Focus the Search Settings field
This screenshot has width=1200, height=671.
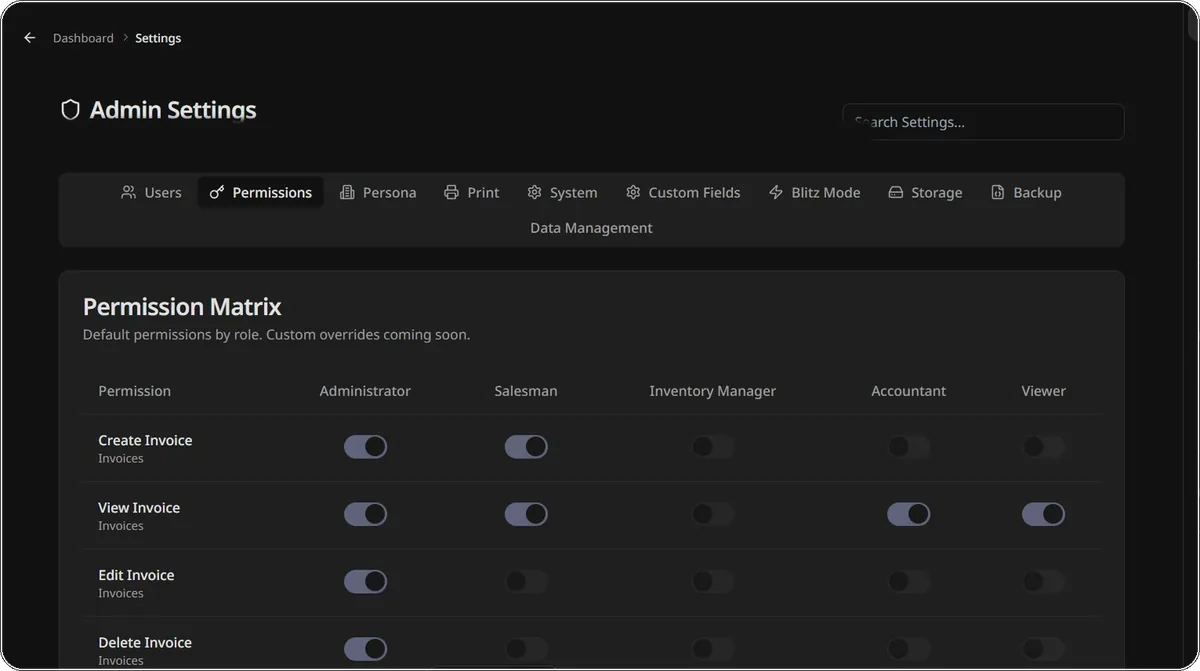[x=983, y=122]
